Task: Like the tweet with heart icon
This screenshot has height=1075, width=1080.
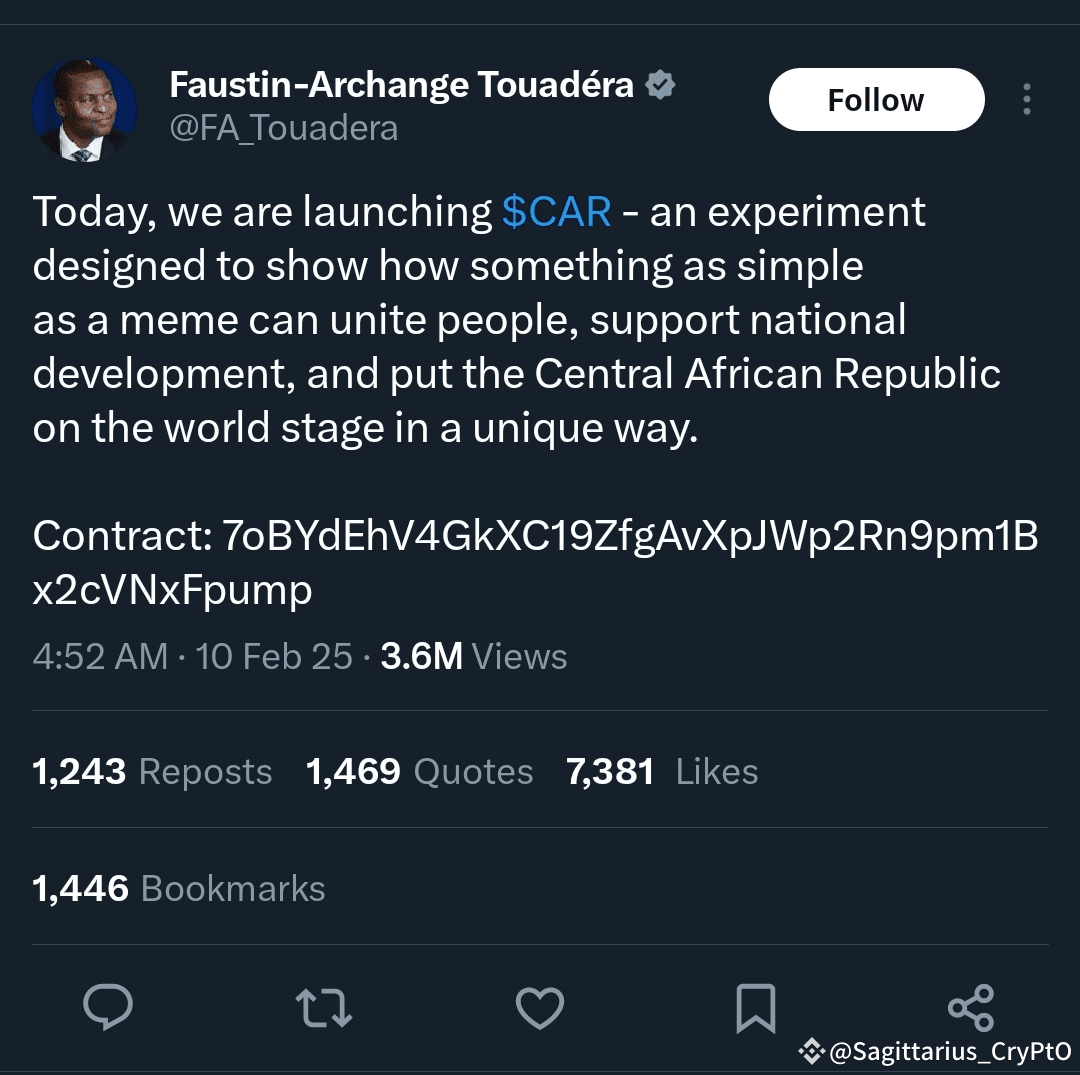Action: 540,1007
